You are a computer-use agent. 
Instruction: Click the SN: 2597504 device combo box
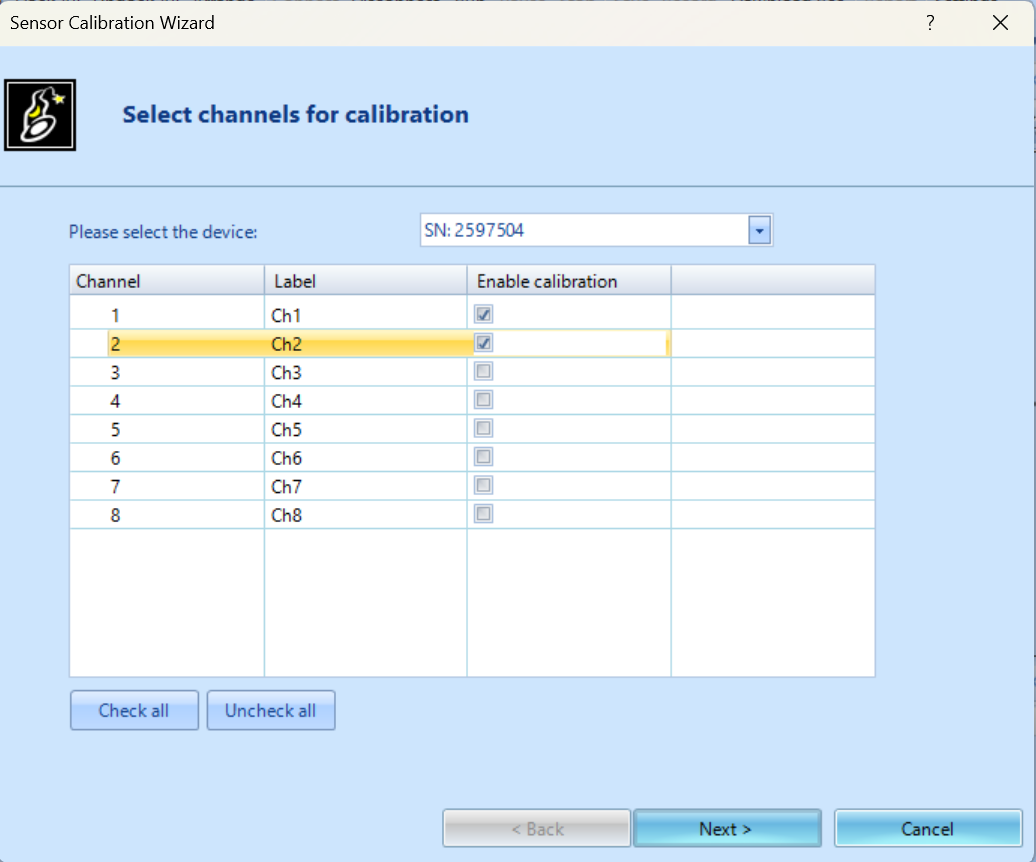click(583, 231)
